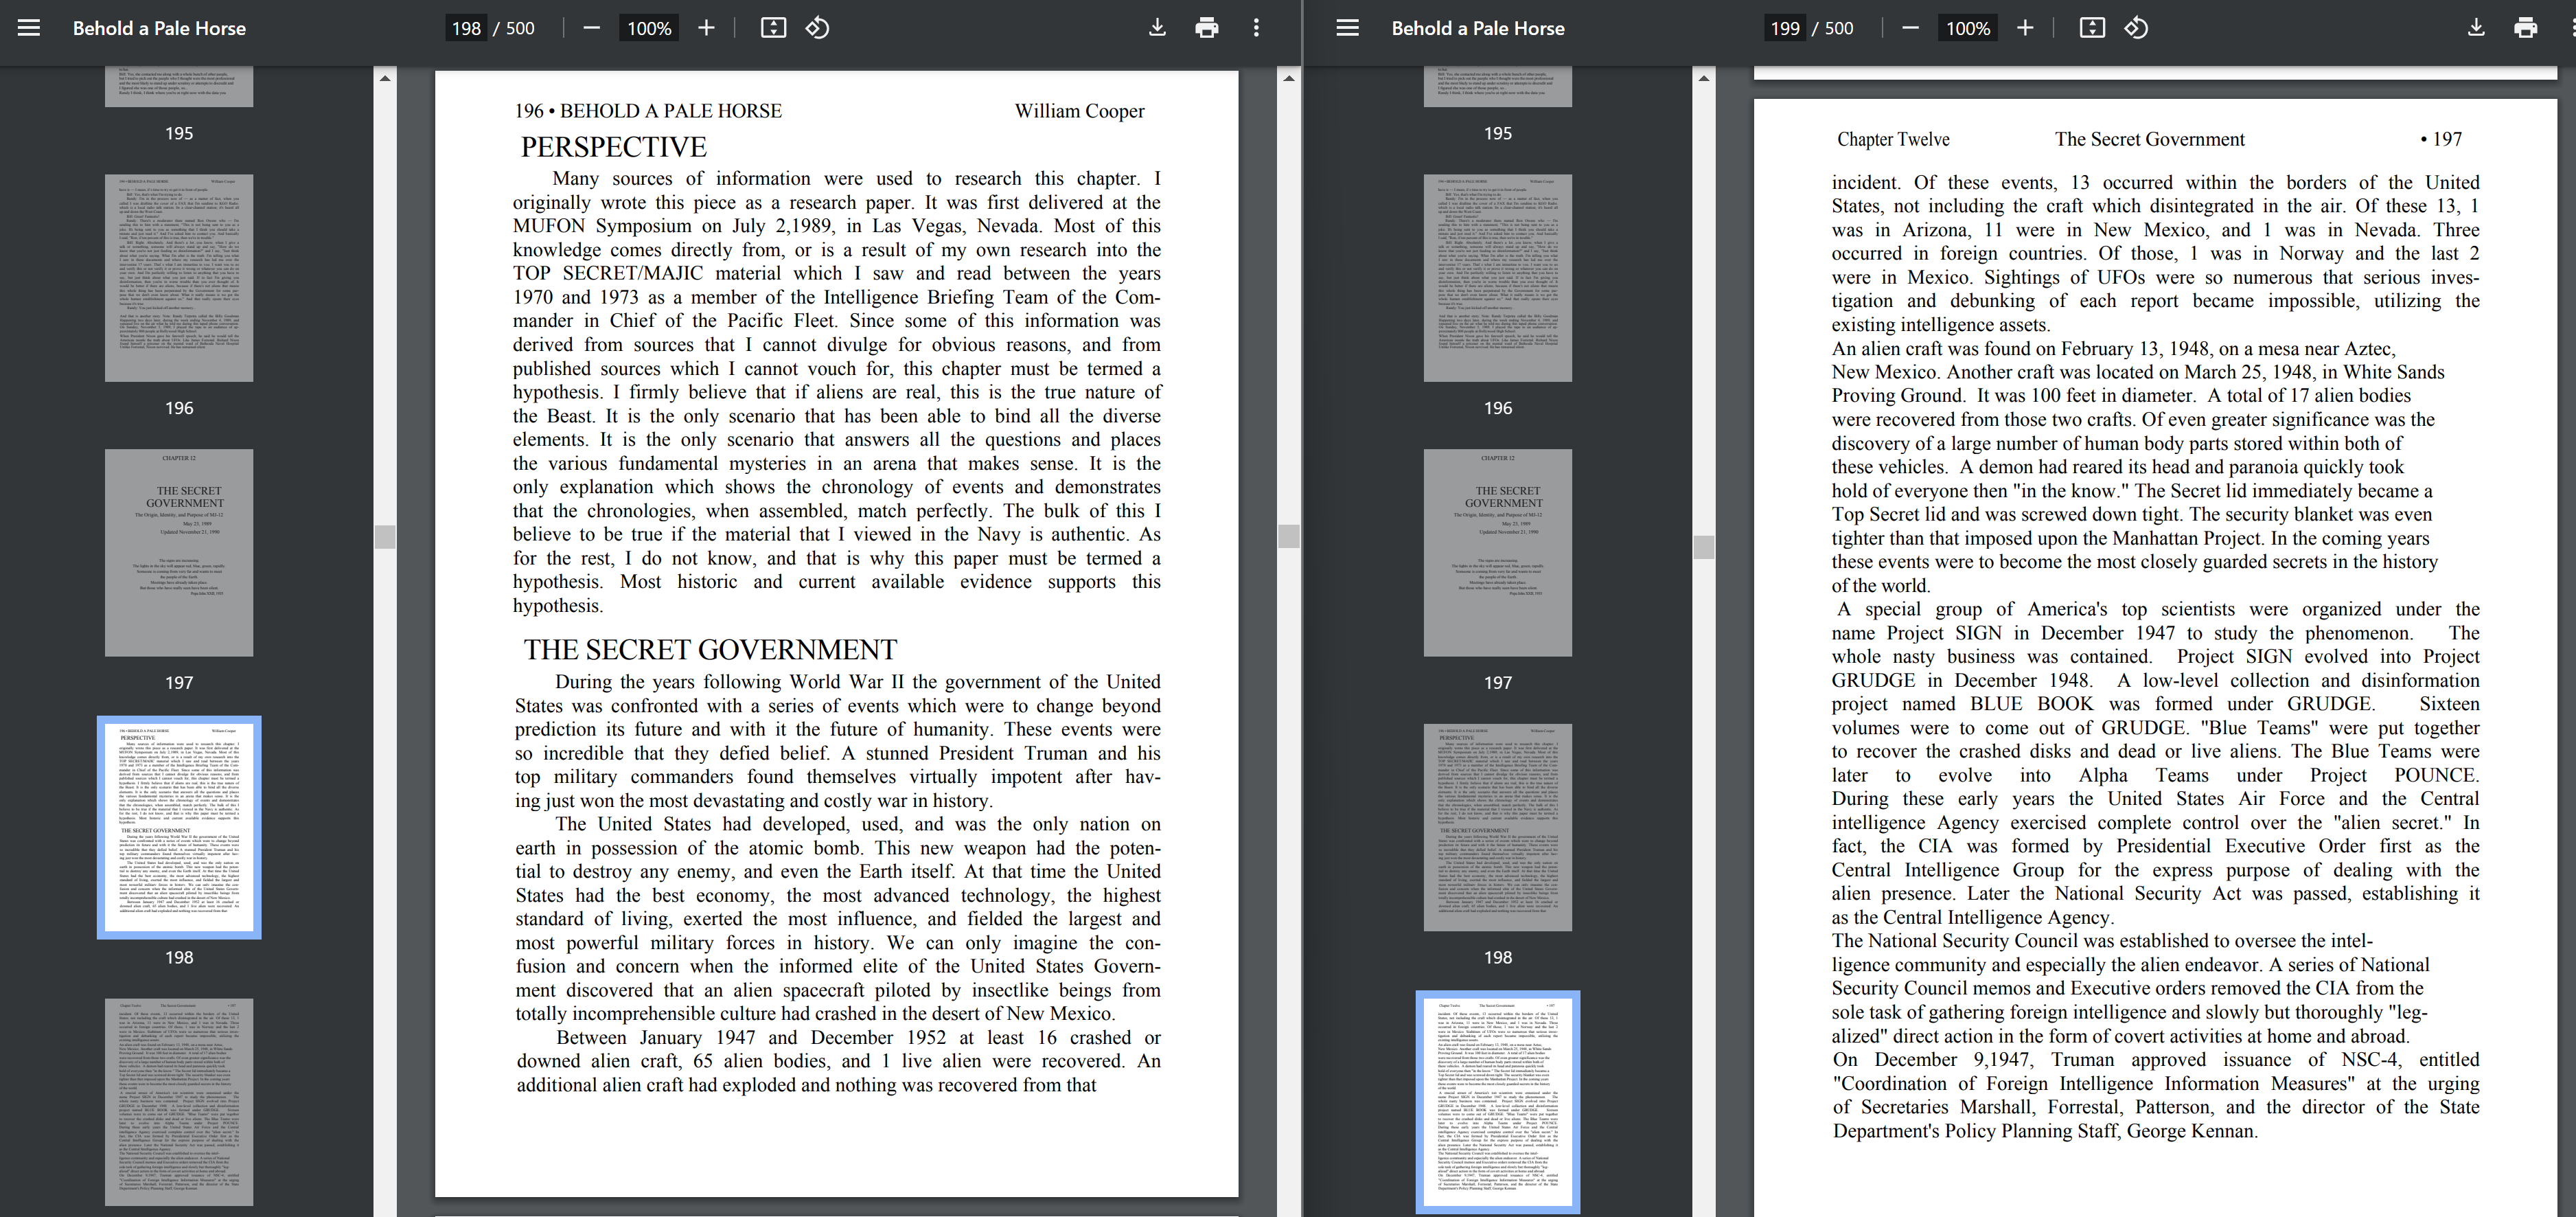2576x1217 pixels.
Task: Click page number field showing 198
Action: (466, 28)
